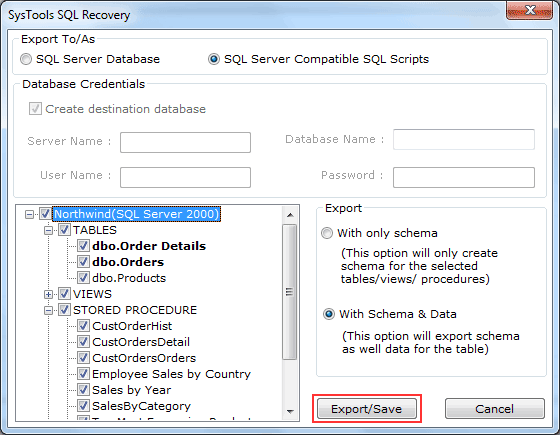
Task: Collapse the STORED PROCEDURE branch
Action: [x=49, y=310]
